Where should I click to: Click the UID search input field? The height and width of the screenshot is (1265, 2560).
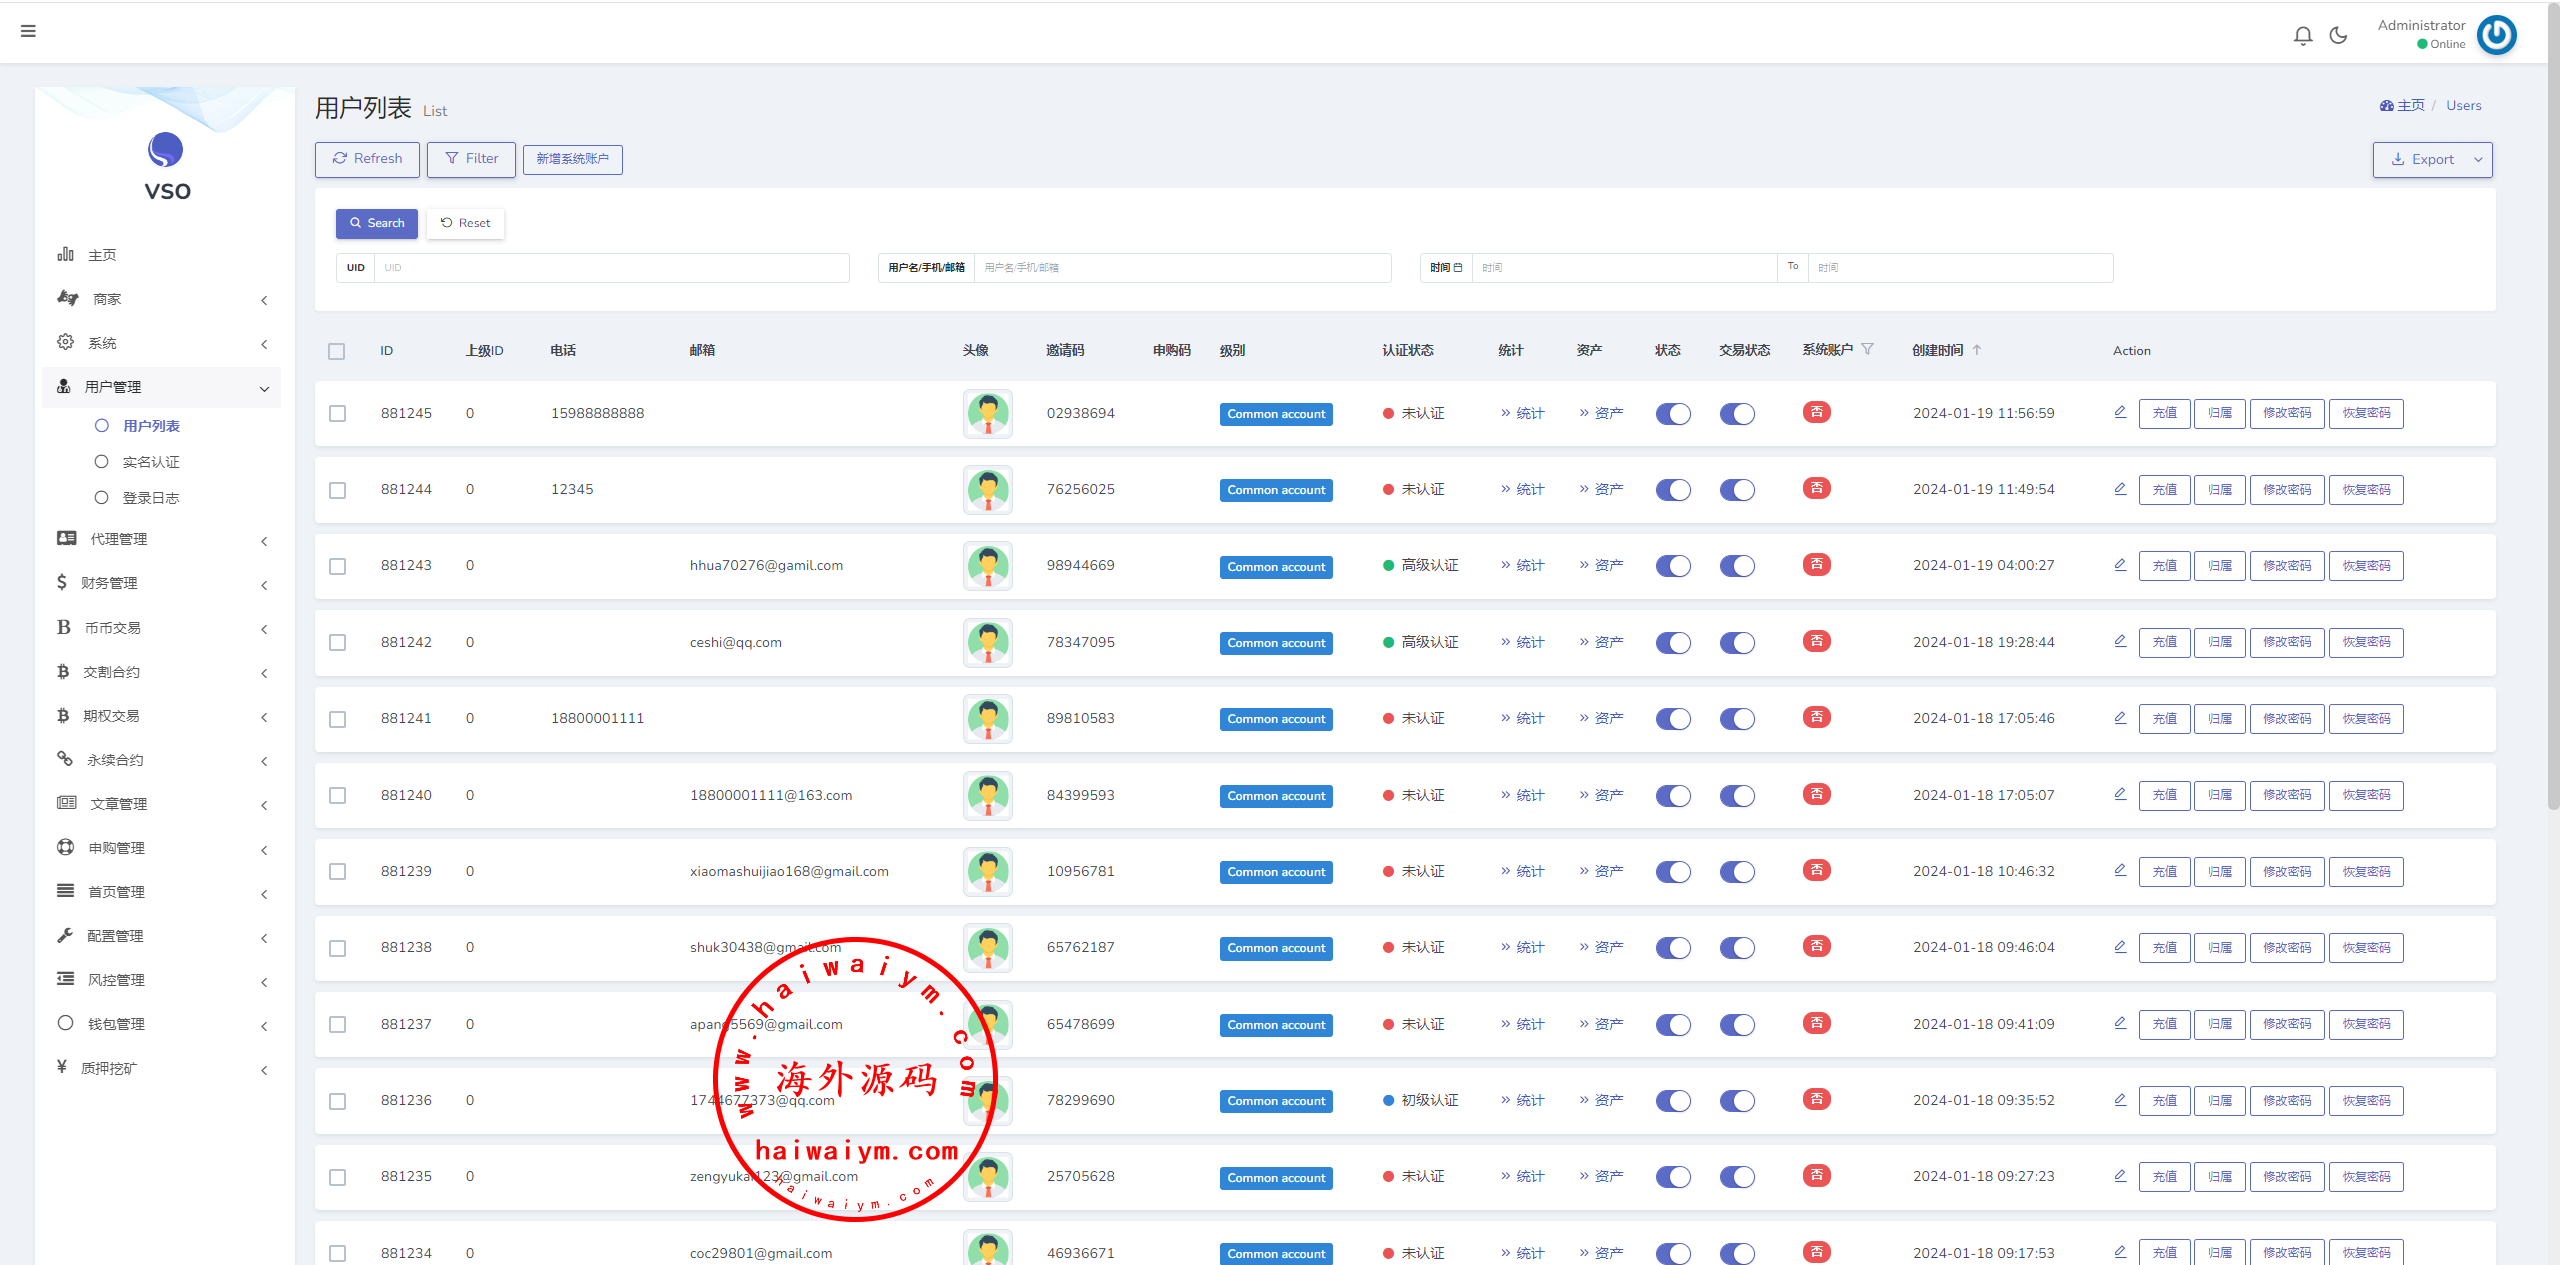(x=610, y=268)
